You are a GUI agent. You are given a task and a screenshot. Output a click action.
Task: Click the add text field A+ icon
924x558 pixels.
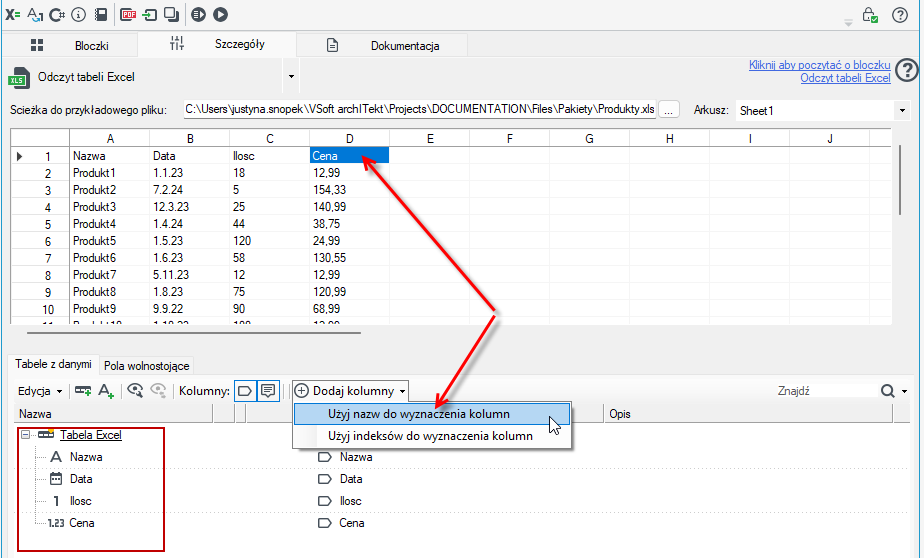tap(106, 391)
